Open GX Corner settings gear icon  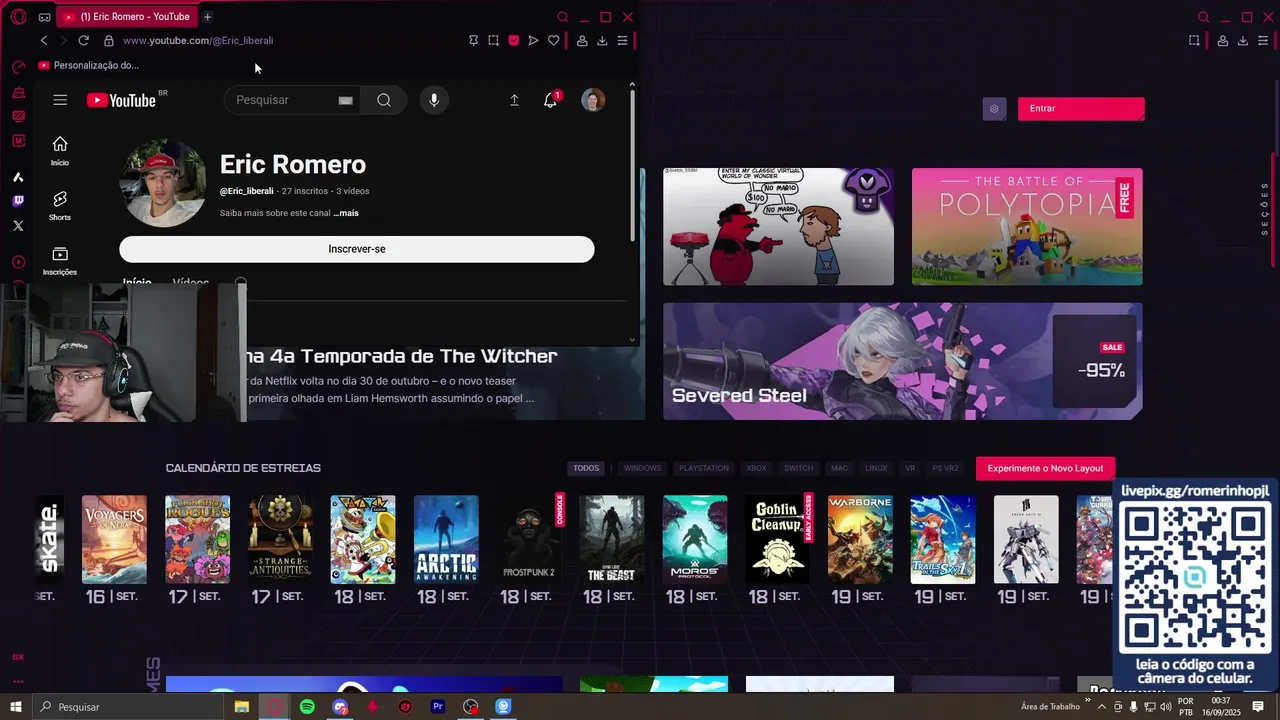[x=994, y=108]
